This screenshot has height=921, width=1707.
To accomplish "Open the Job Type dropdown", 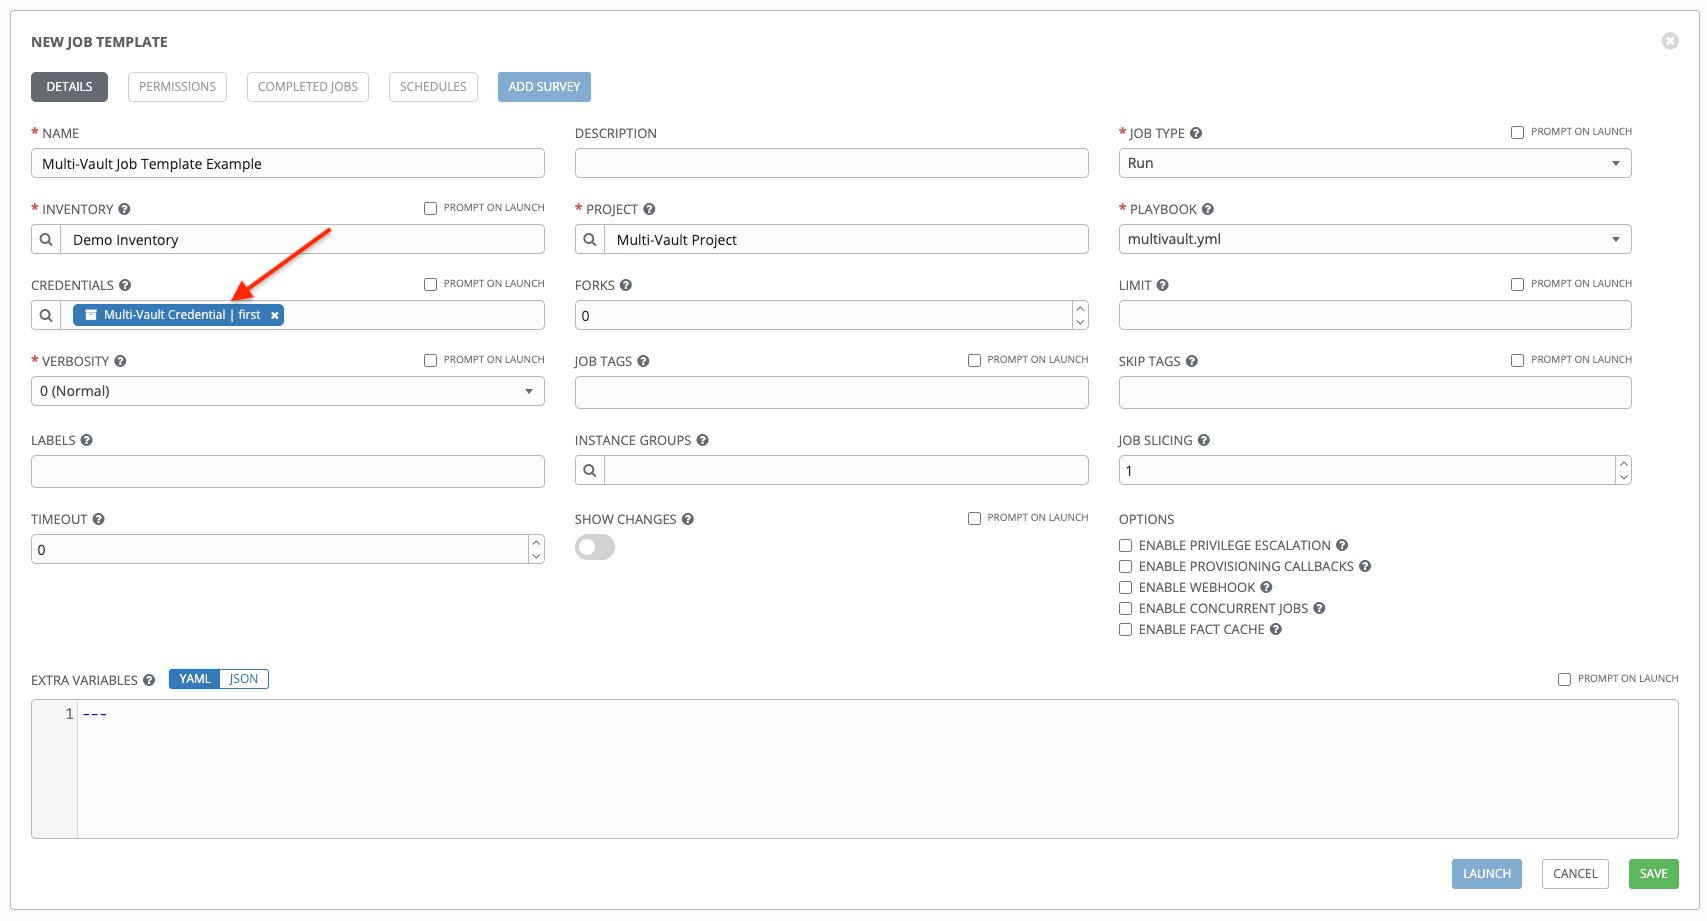I will point(1374,164).
